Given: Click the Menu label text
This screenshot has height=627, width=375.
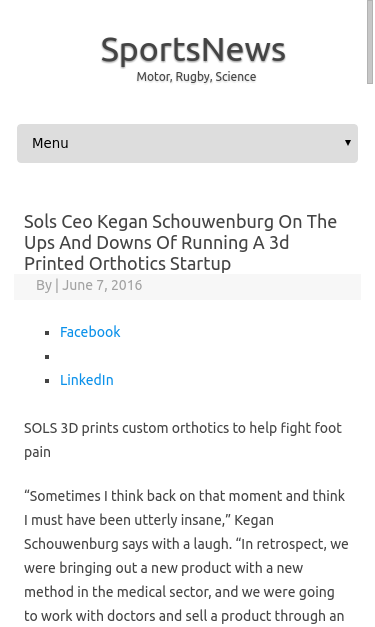Looking at the screenshot, I should point(50,143).
